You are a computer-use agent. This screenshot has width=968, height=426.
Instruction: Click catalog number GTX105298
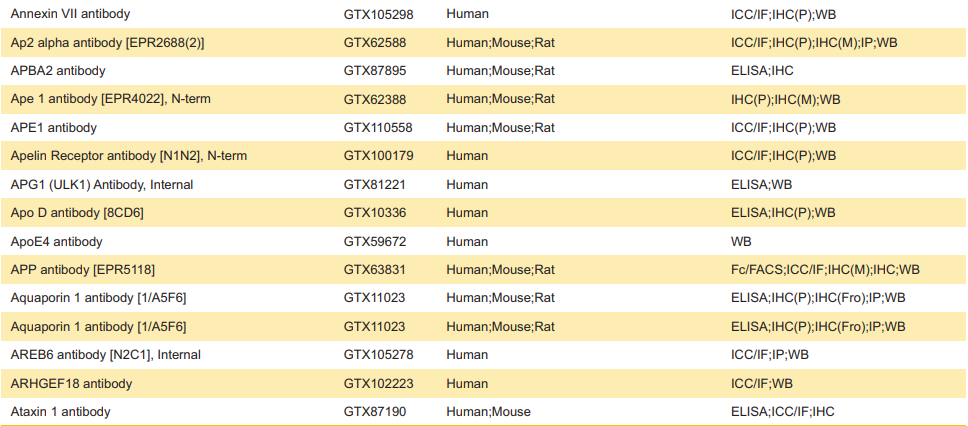[378, 14]
